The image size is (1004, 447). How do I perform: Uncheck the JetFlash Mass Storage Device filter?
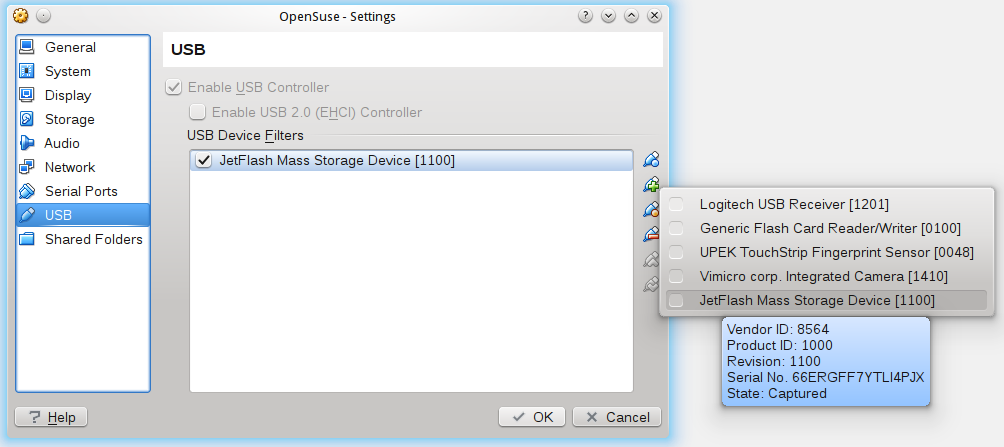(205, 161)
